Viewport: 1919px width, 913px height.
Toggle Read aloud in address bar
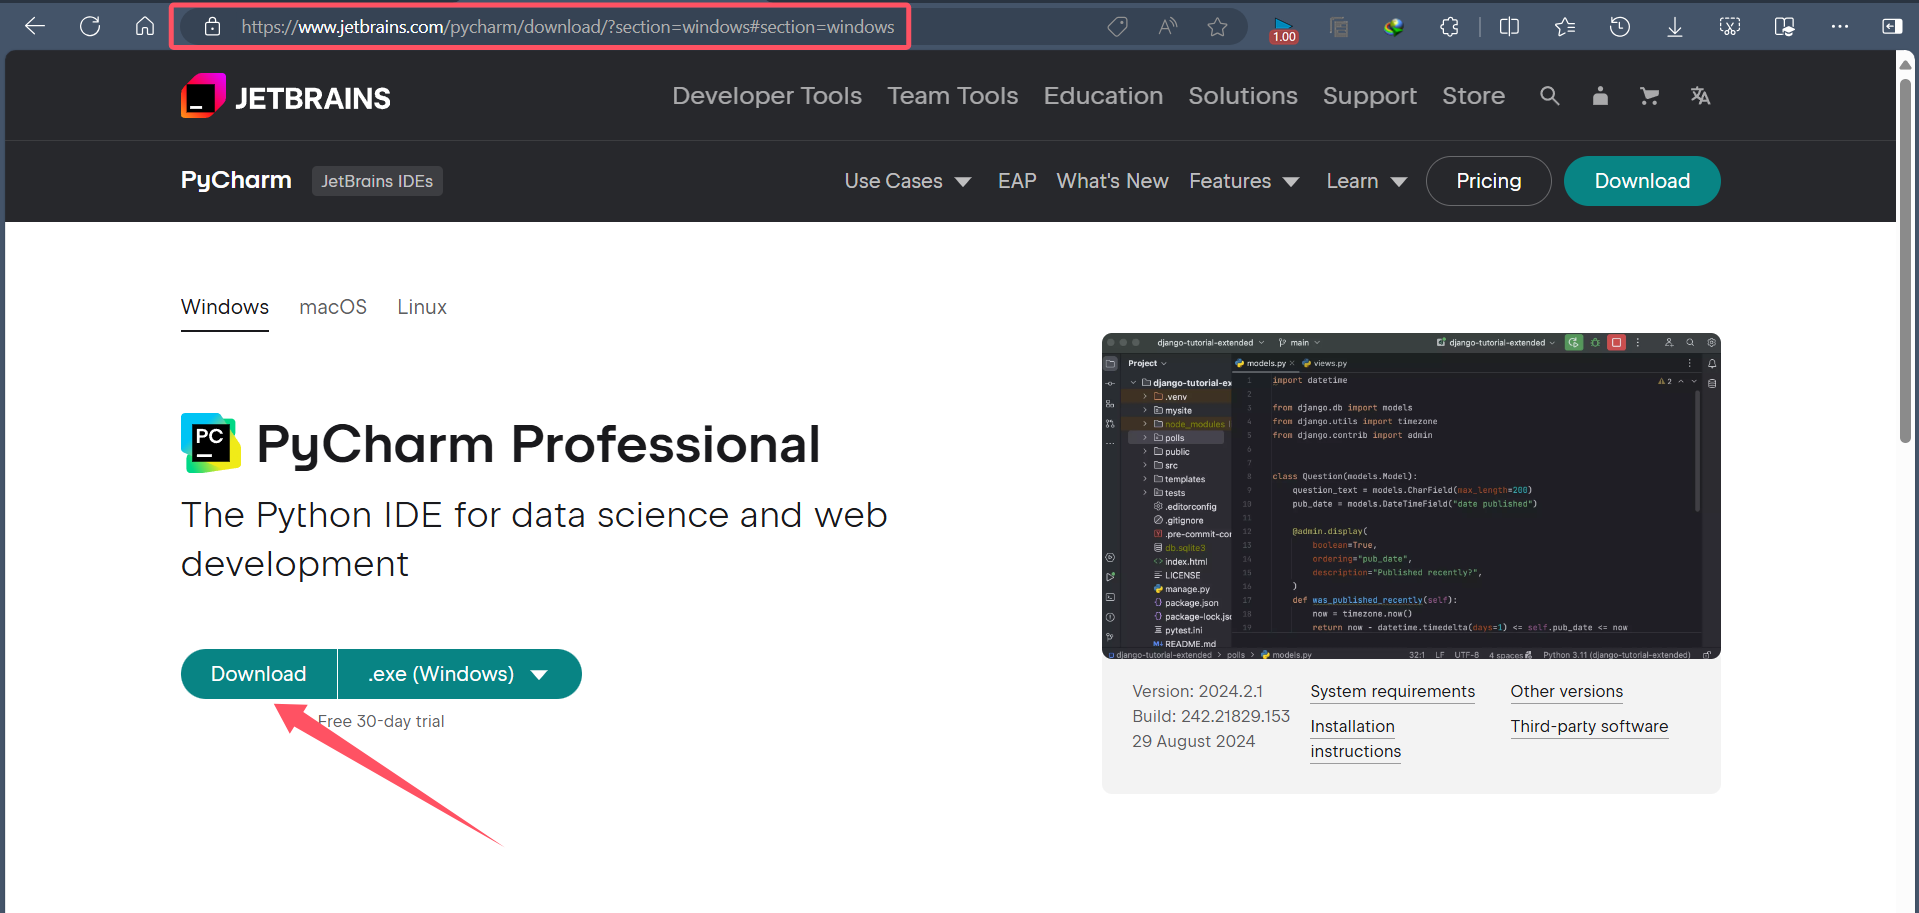point(1167,27)
